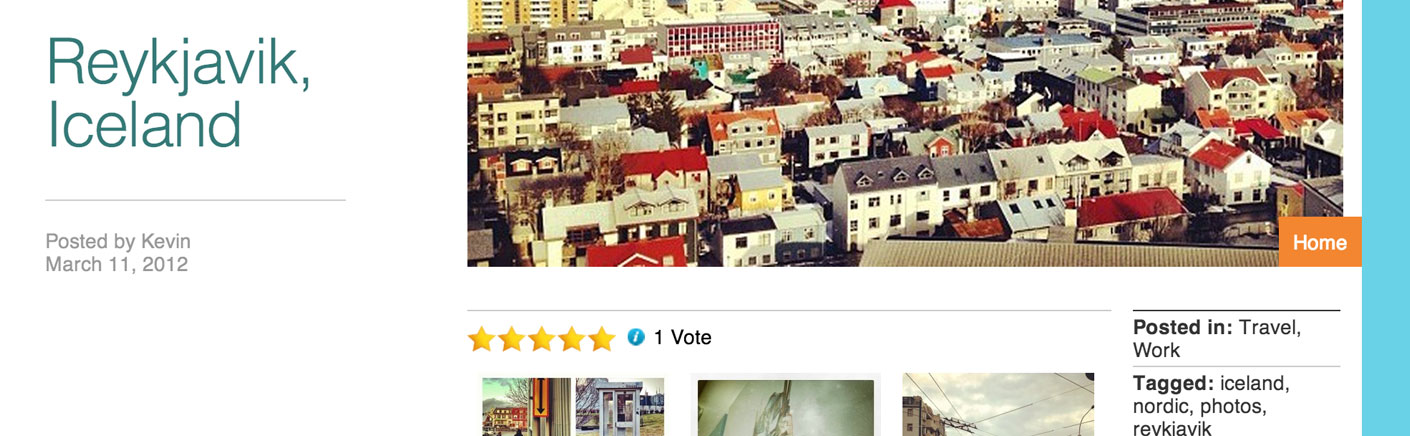Open the Travel category link

click(x=1270, y=328)
